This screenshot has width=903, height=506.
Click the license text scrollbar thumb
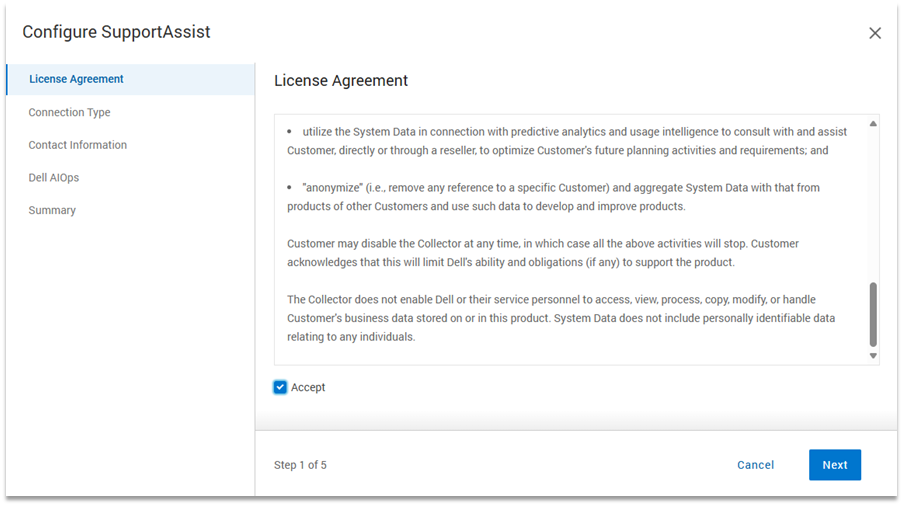(x=873, y=314)
